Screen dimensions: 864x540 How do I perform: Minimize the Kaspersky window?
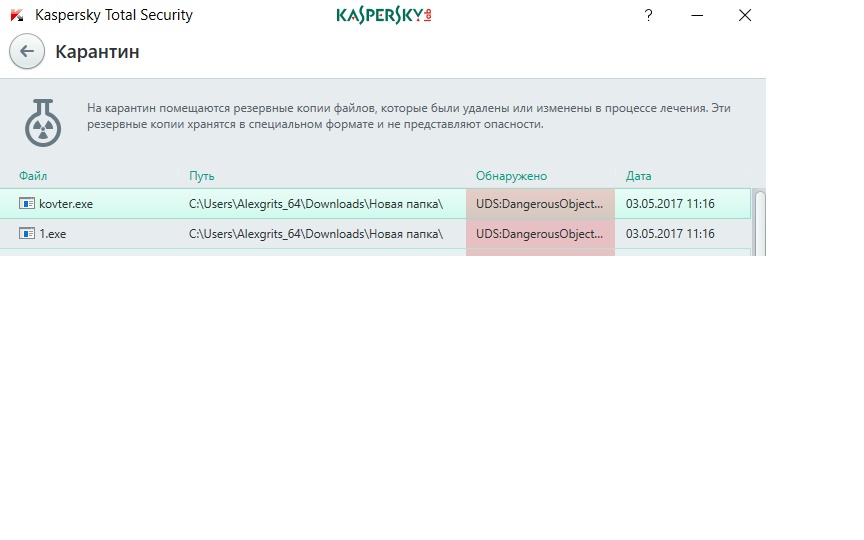click(x=697, y=15)
